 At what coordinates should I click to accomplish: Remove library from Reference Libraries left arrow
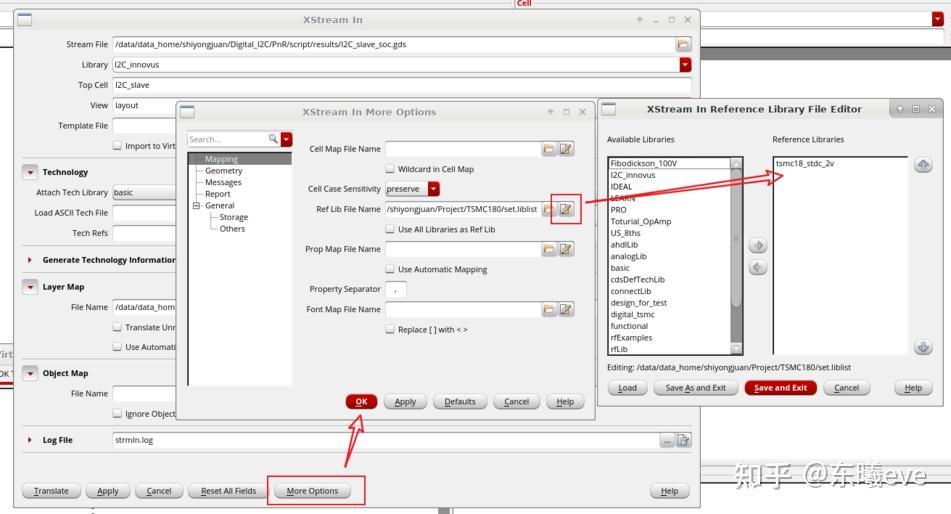click(x=758, y=267)
